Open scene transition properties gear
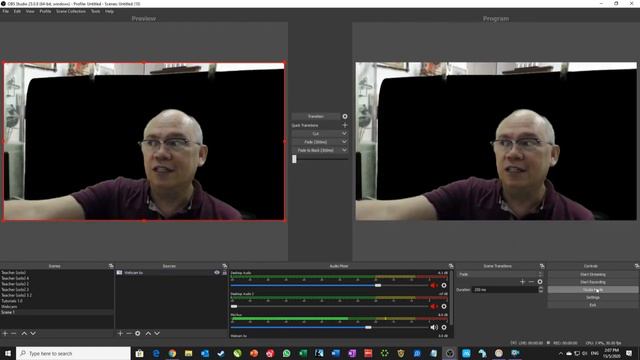Screen dimensions: 640x360 tap(540, 282)
